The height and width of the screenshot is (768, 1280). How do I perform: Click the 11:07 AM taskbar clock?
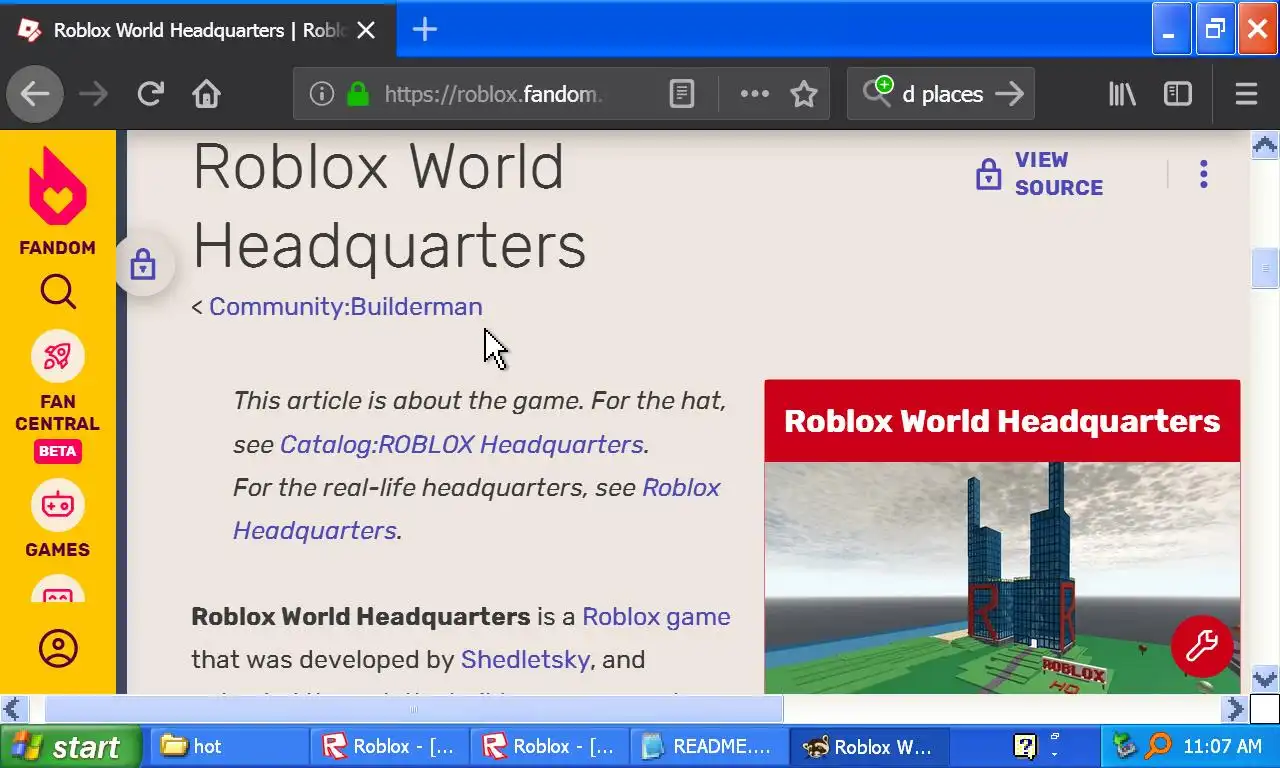(x=1222, y=747)
